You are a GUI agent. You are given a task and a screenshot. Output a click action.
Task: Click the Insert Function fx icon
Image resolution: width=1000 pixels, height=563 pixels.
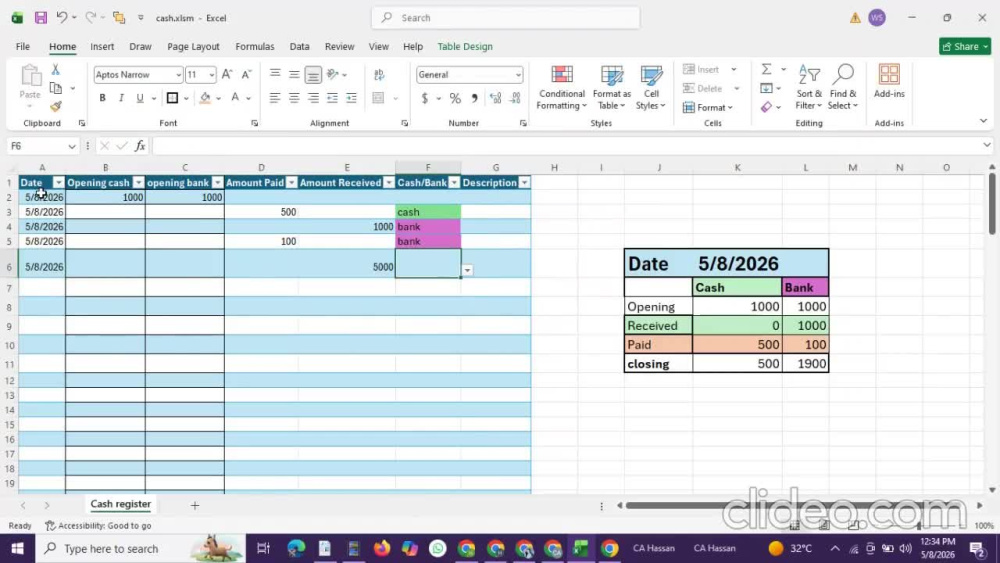pyautogui.click(x=140, y=146)
